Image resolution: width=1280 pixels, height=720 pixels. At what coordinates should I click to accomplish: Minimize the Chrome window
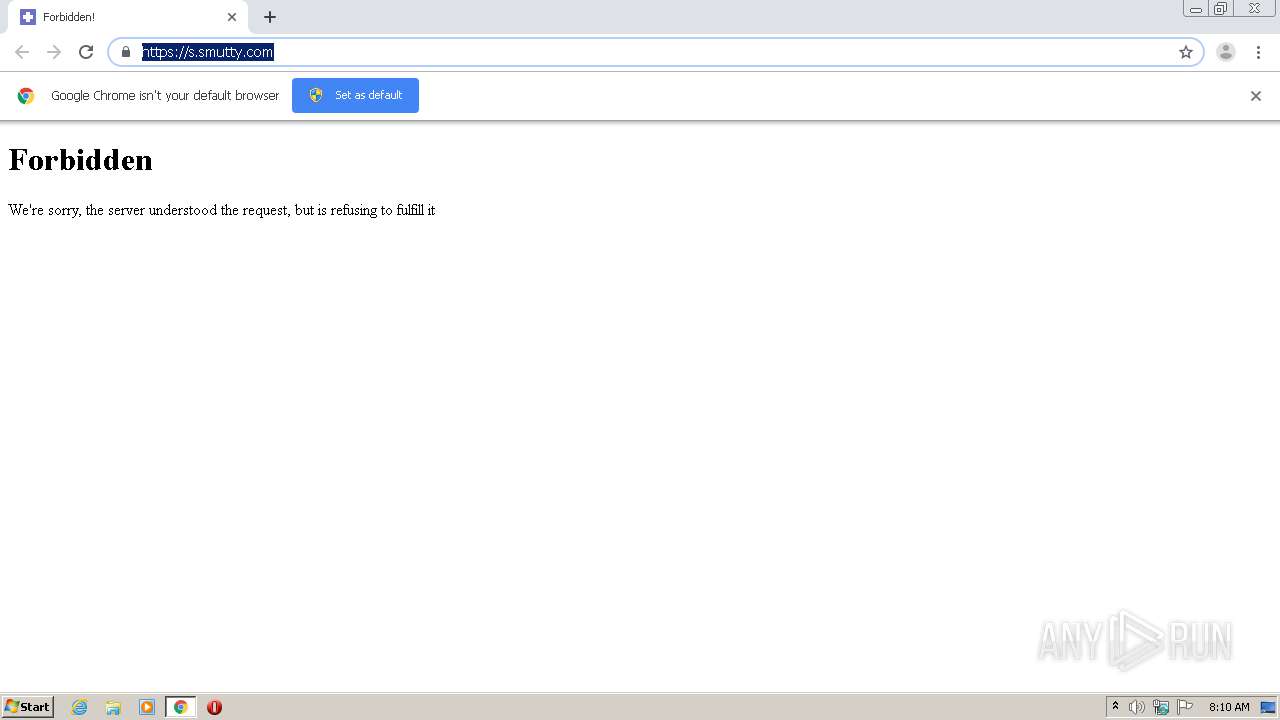pyautogui.click(x=1195, y=9)
